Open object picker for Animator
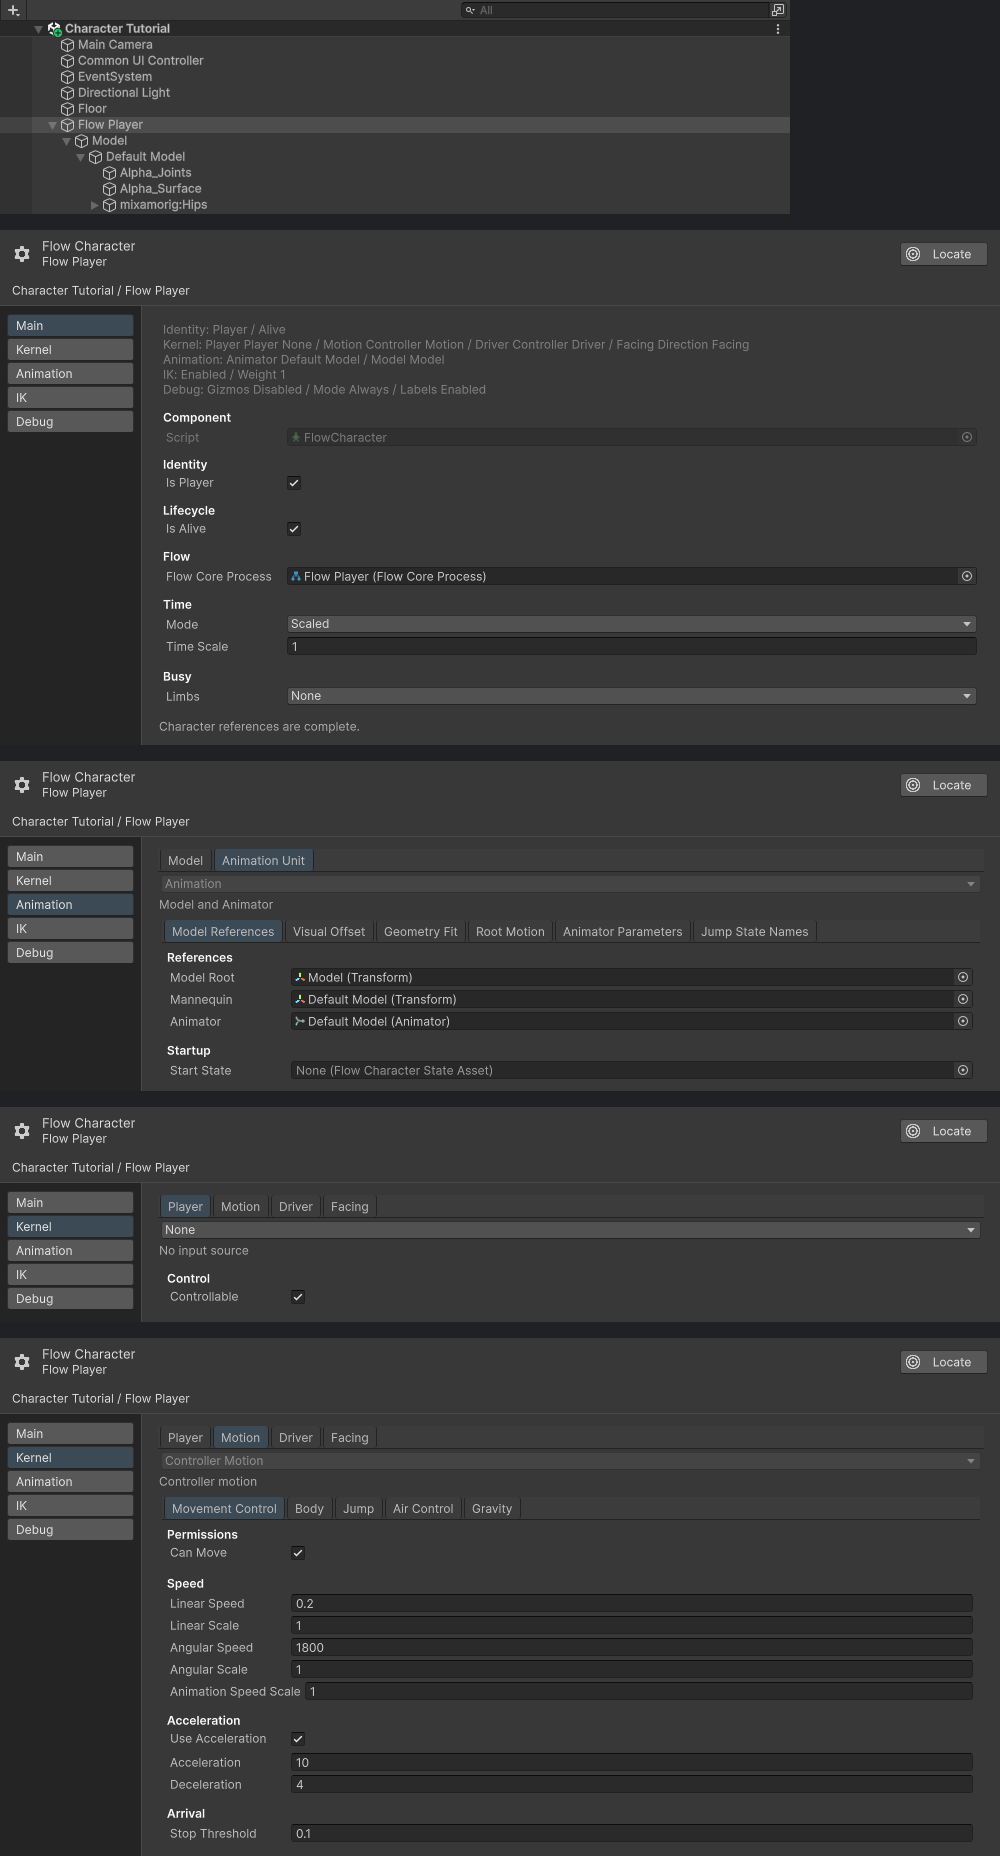The height and width of the screenshot is (1856, 1000). click(x=963, y=1021)
